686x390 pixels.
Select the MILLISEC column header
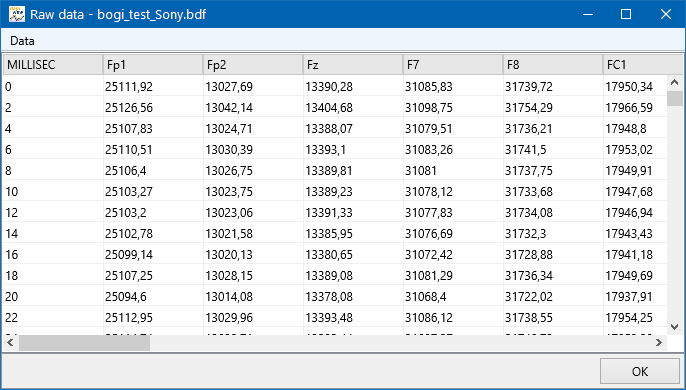click(53, 65)
